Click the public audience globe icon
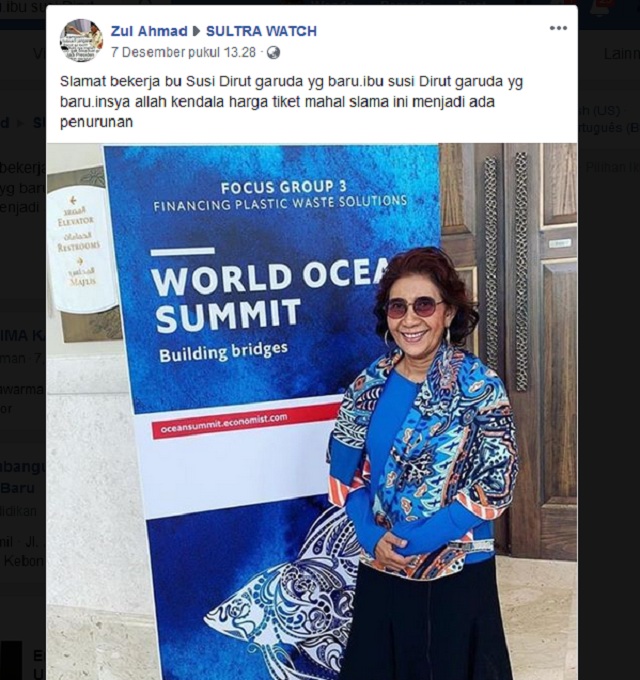 [x=273, y=53]
